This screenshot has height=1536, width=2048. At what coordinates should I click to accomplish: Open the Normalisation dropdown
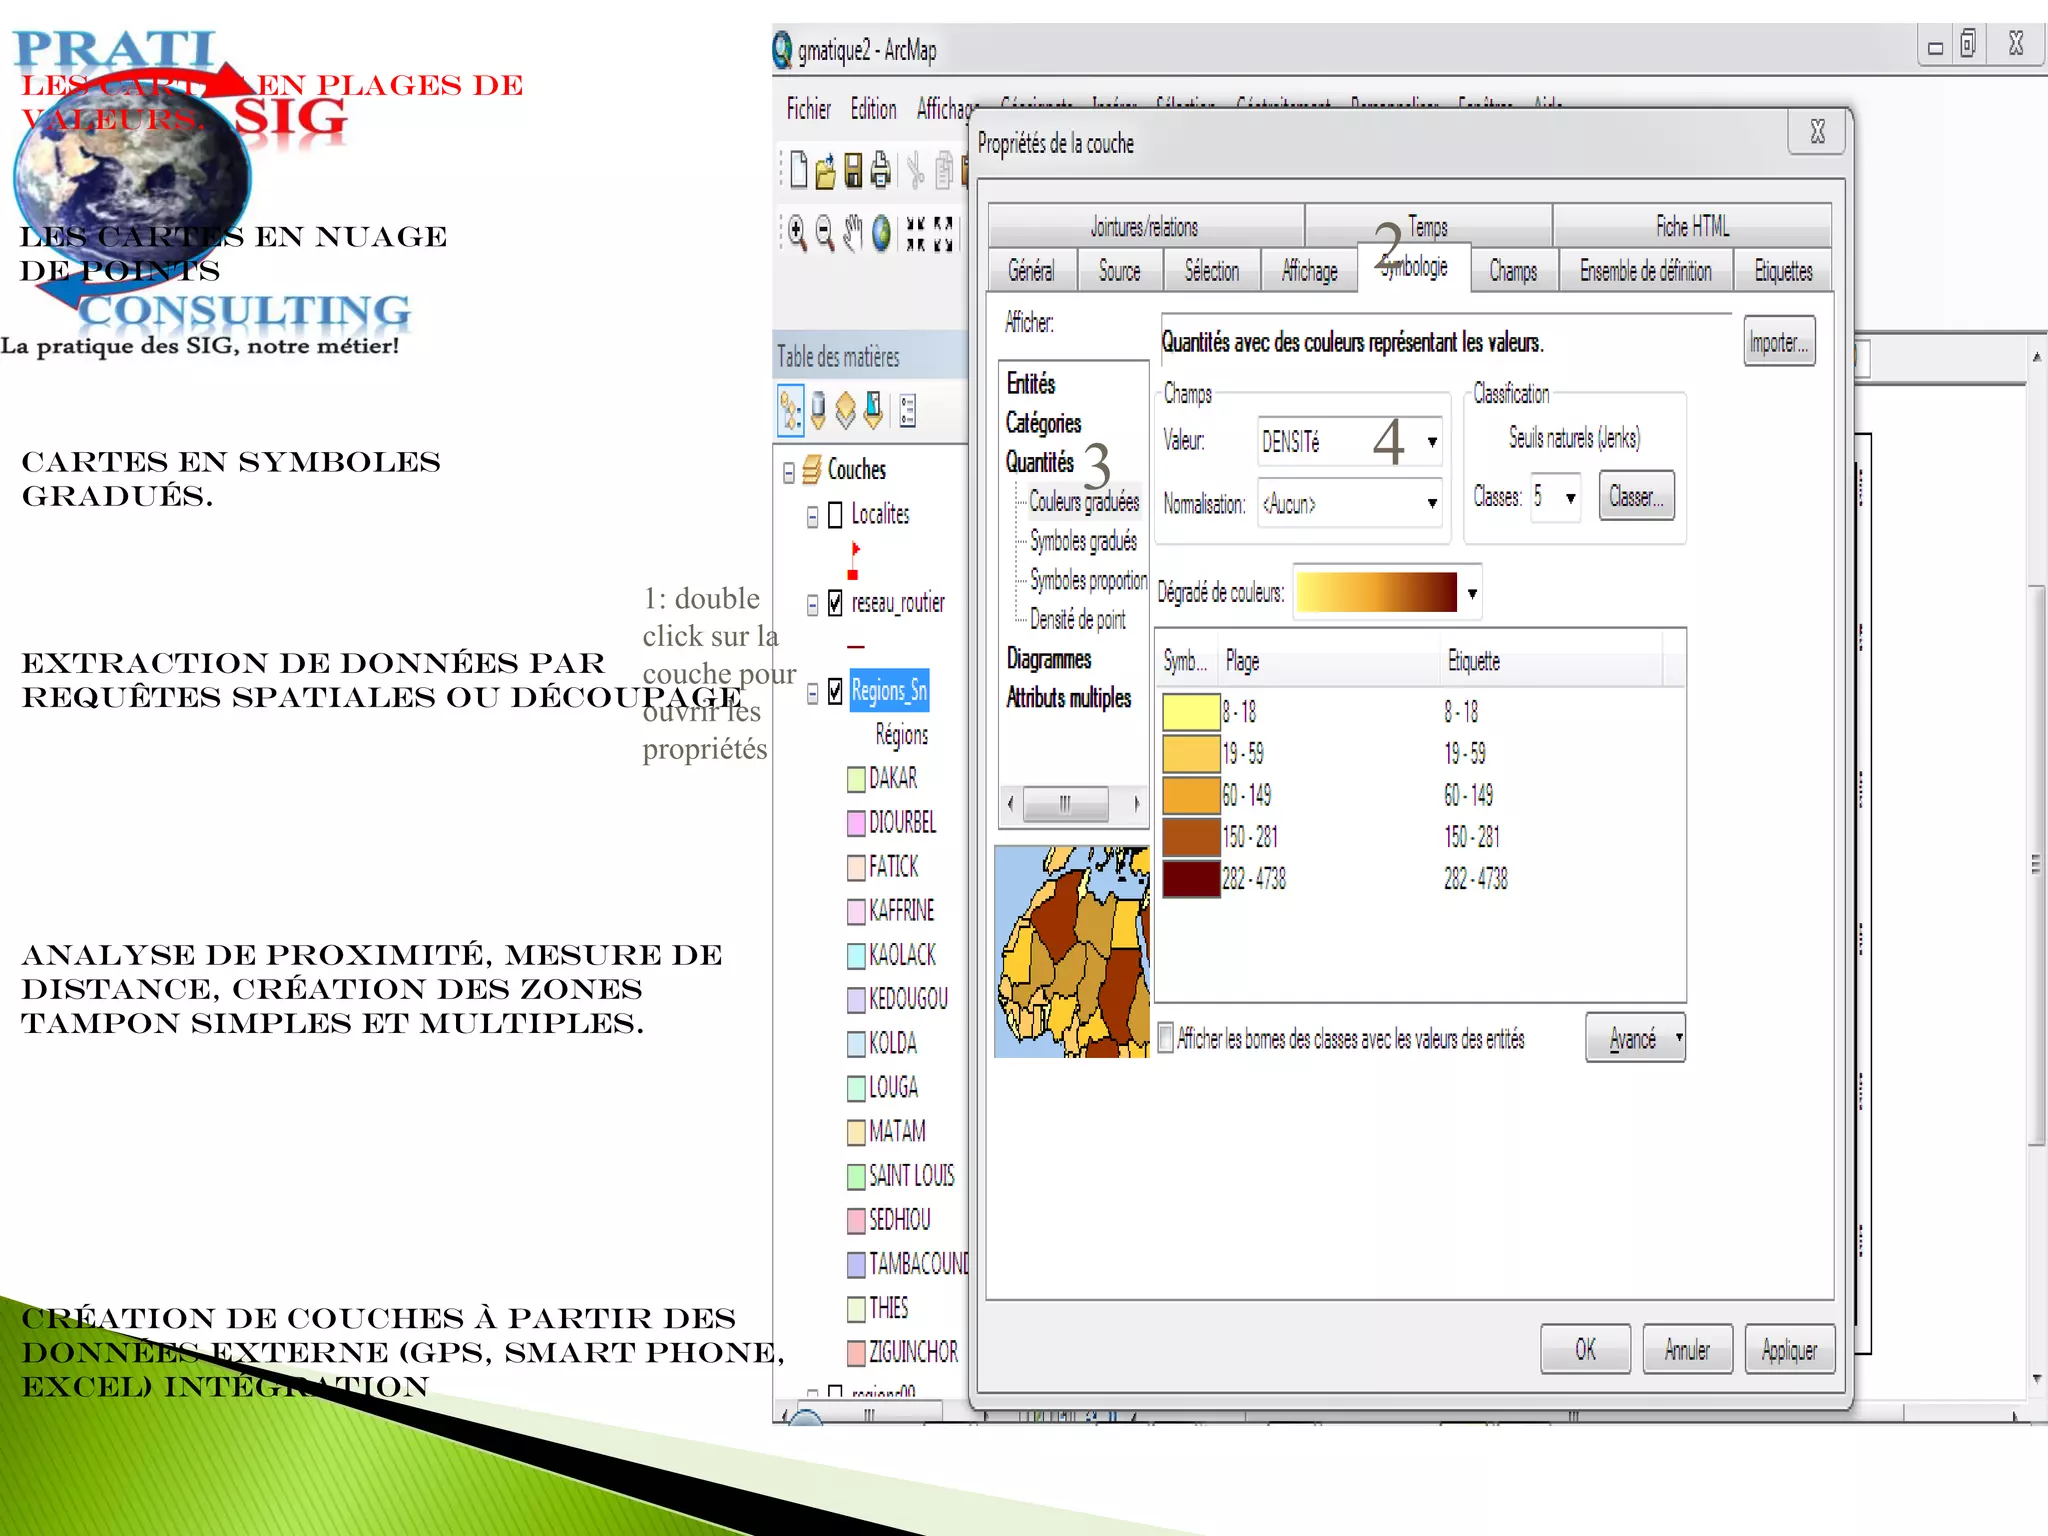pos(1432,504)
